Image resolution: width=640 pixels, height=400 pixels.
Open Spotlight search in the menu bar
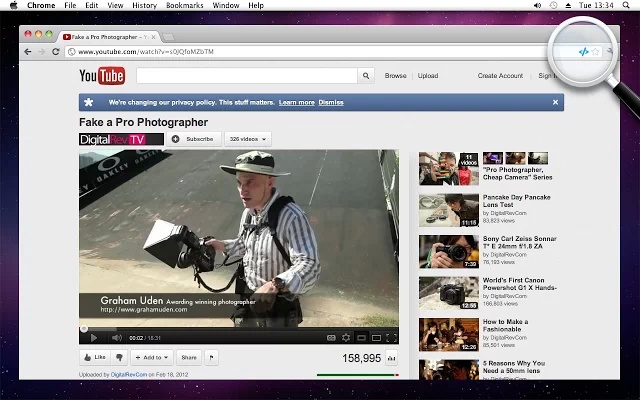click(626, 5)
